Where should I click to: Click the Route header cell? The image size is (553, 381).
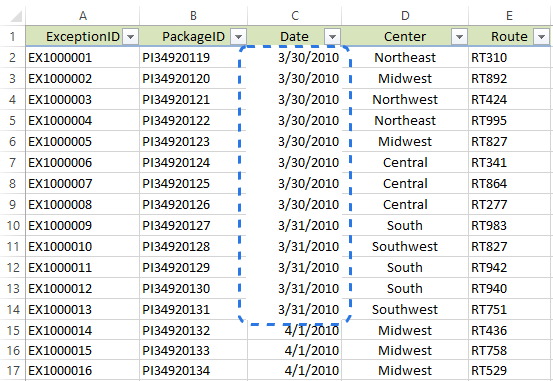[510, 37]
